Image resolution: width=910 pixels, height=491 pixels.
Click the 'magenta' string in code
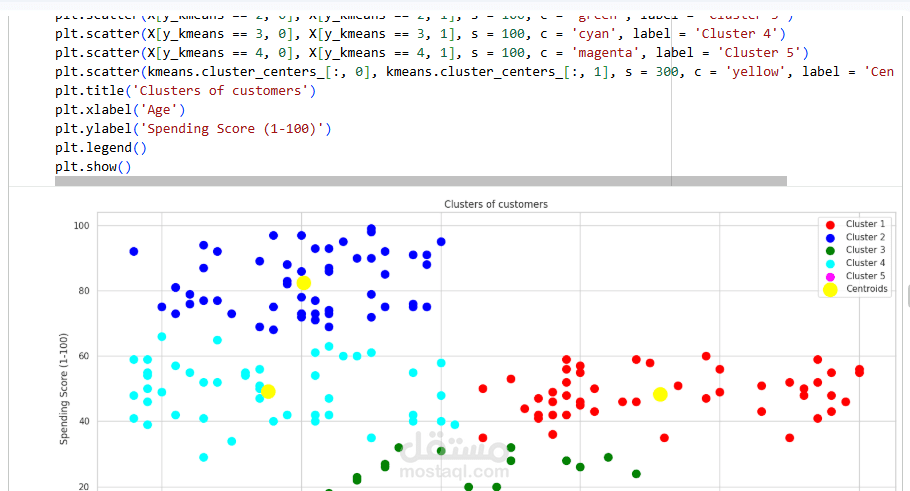(x=604, y=53)
